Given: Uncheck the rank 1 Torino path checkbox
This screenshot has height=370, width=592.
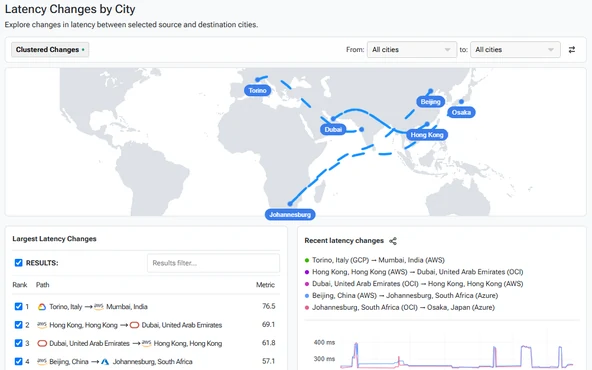Looking at the screenshot, I should [18, 306].
